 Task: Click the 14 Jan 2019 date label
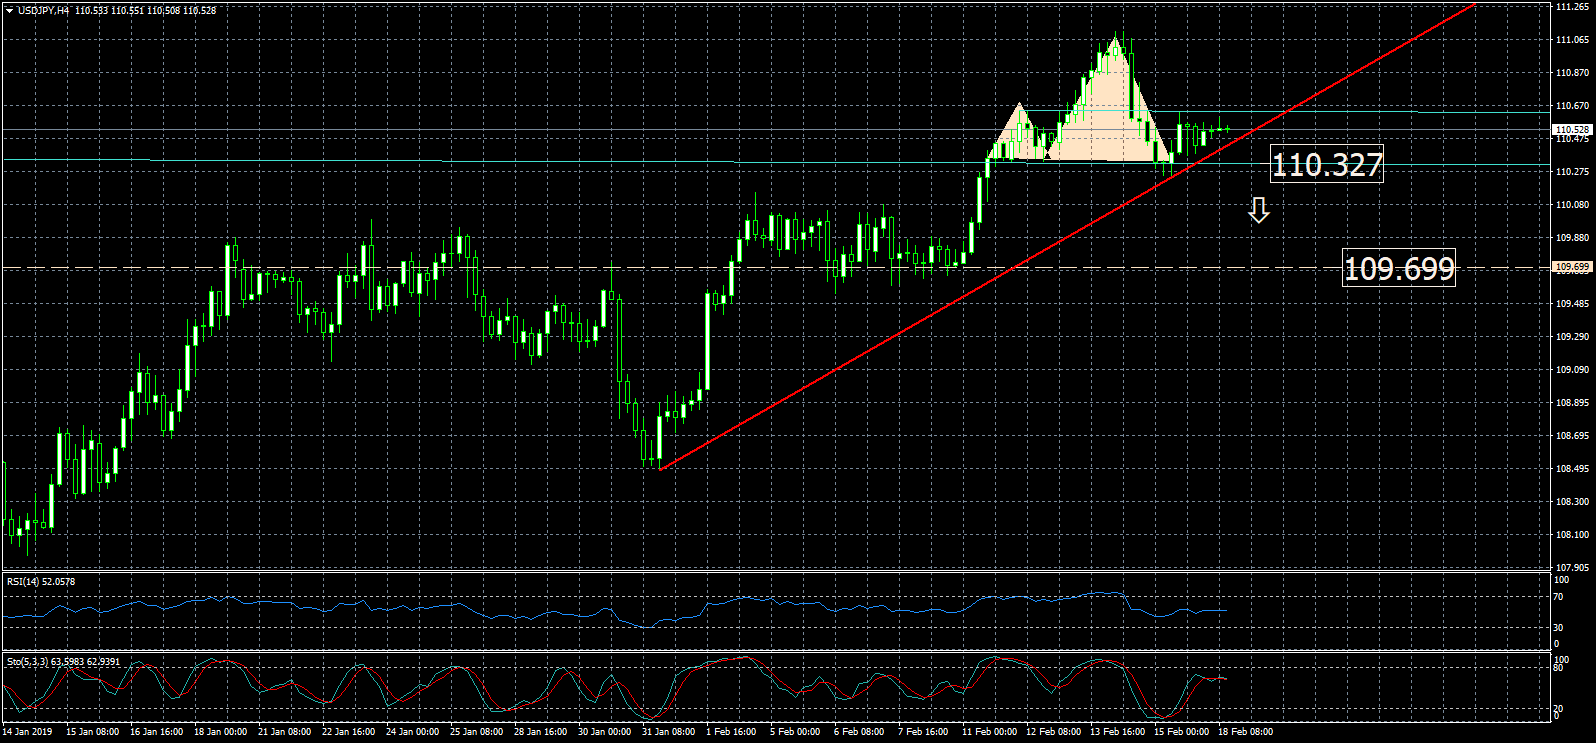click(28, 732)
